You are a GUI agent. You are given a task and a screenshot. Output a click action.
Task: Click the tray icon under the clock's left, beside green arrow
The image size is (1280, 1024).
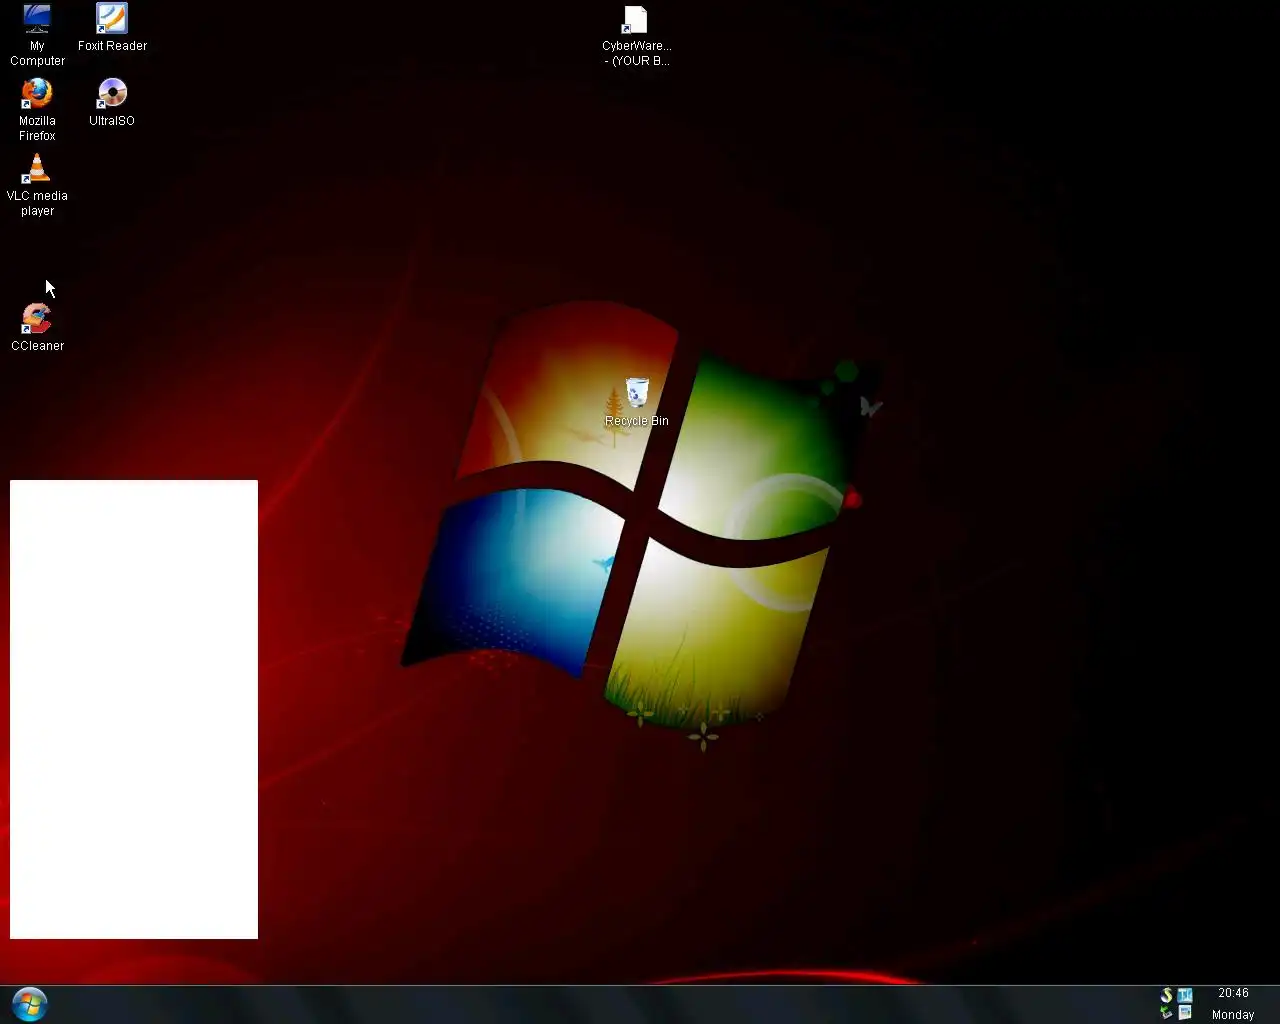coord(1185,1013)
